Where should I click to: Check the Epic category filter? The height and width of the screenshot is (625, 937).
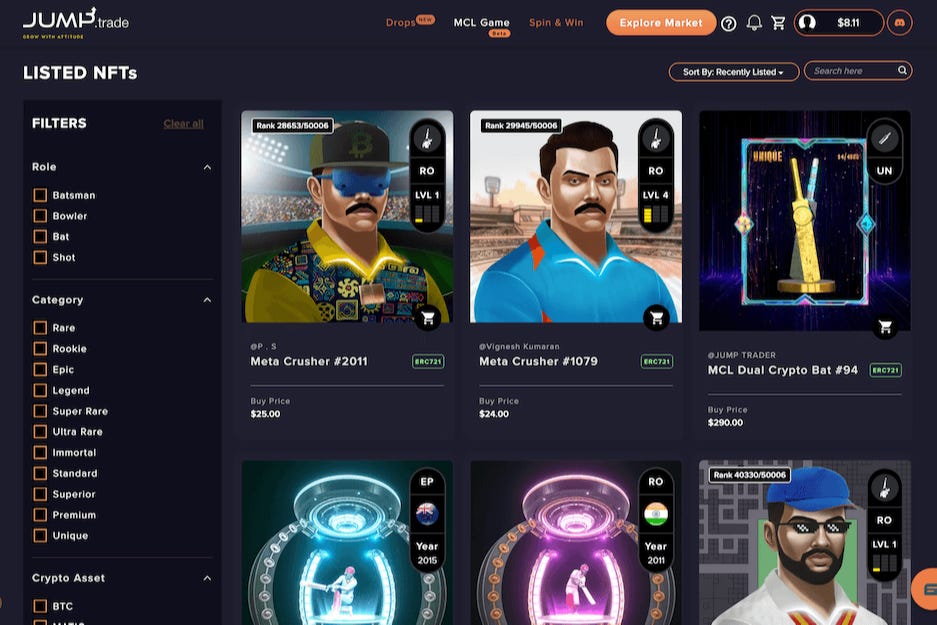coord(40,369)
